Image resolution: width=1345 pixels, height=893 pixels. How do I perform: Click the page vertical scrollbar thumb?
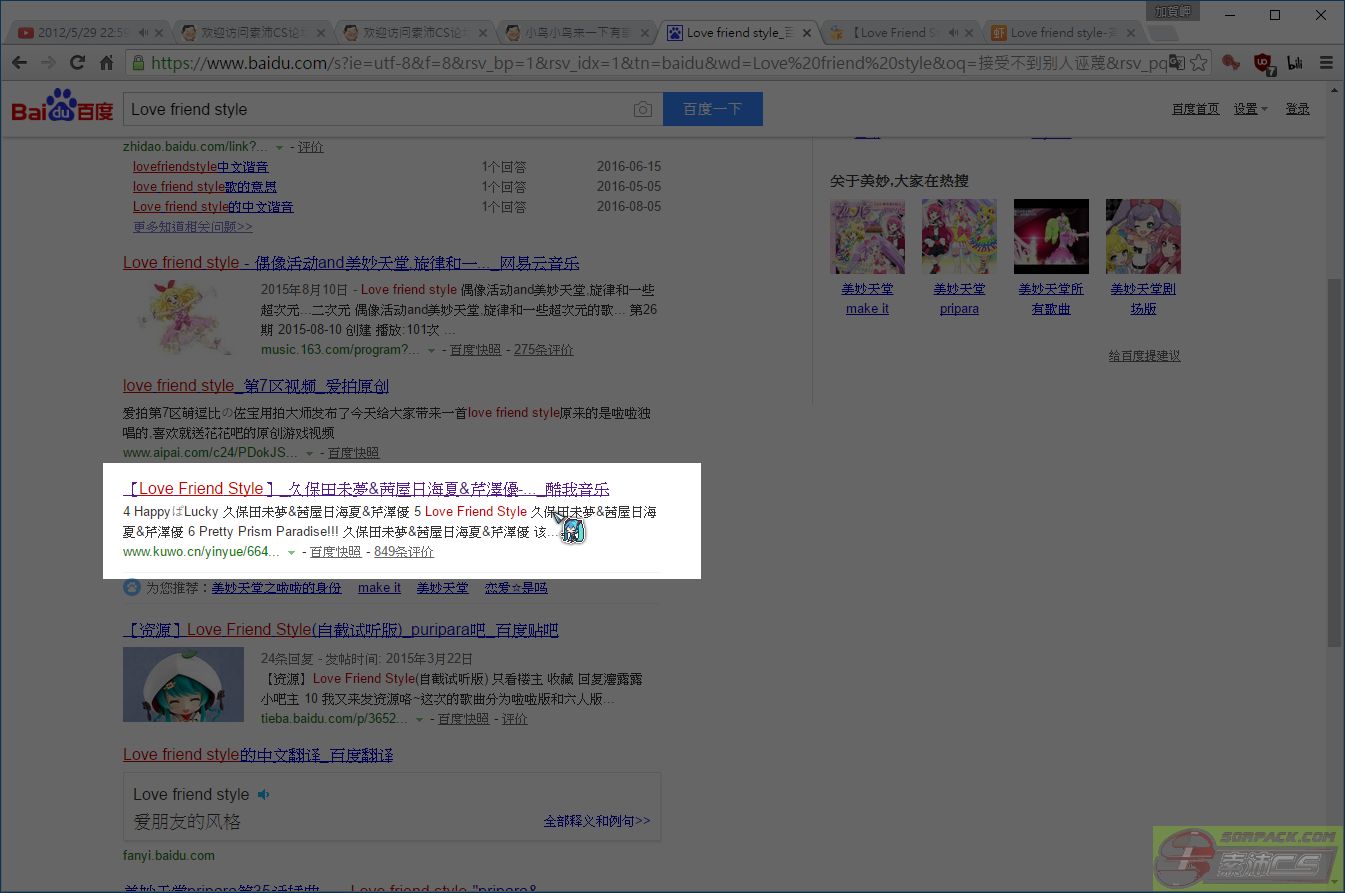pyautogui.click(x=1334, y=462)
